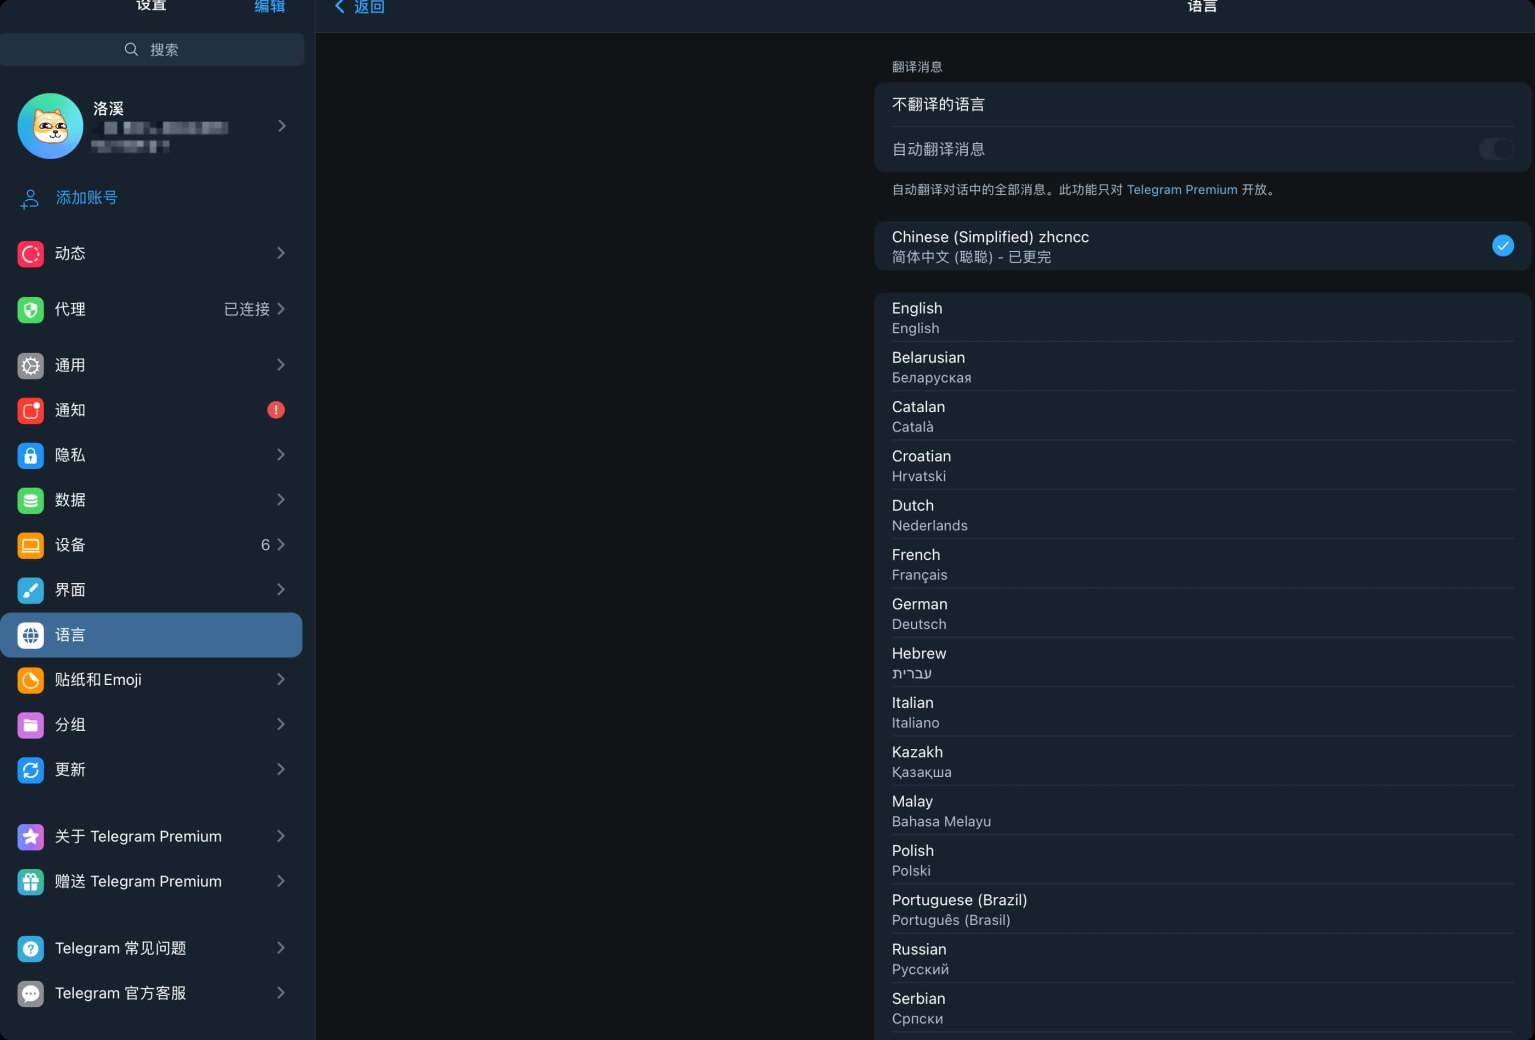Select Chinese (Simplified) zhcncc checkmark

point(1502,246)
